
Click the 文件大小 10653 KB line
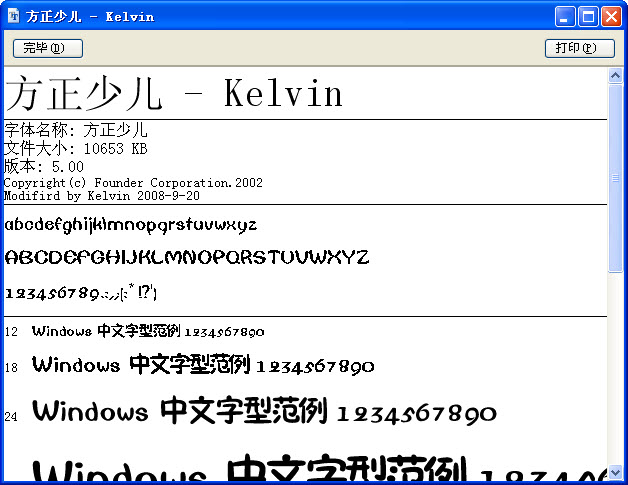coord(76,148)
